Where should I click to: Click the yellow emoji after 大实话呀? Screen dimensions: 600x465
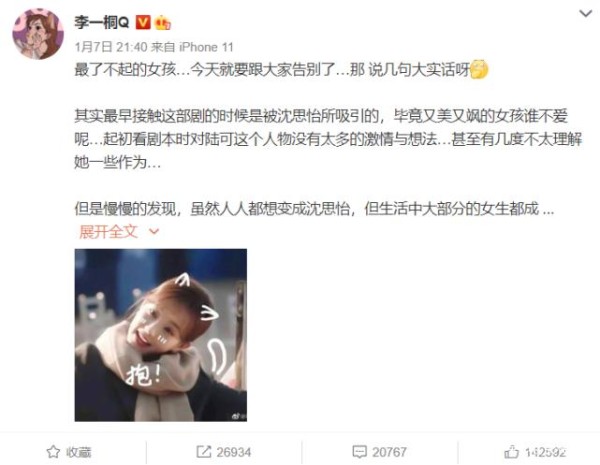(479, 69)
